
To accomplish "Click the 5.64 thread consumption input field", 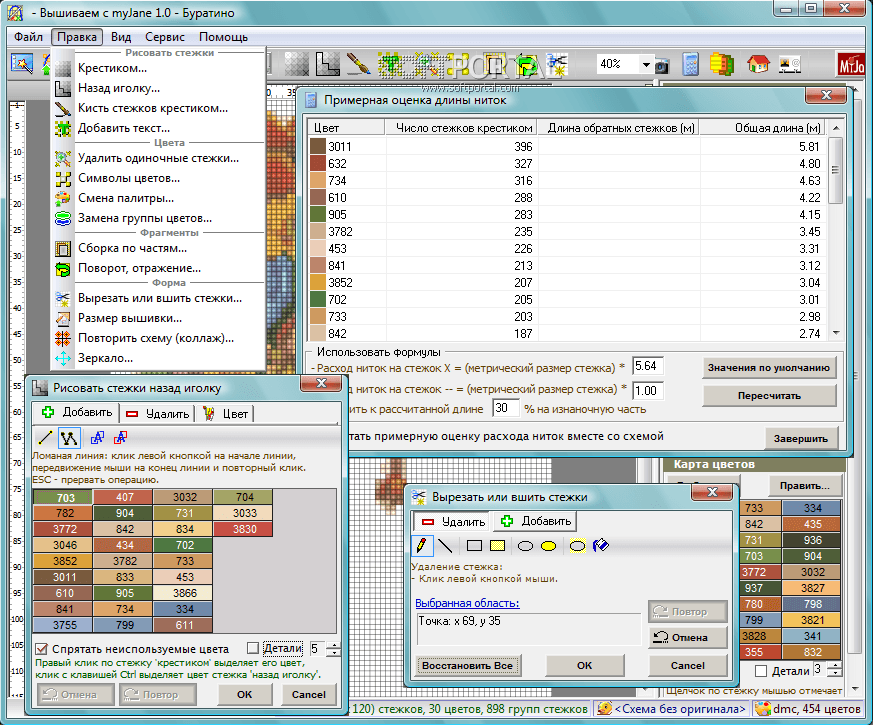I will pos(649,366).
